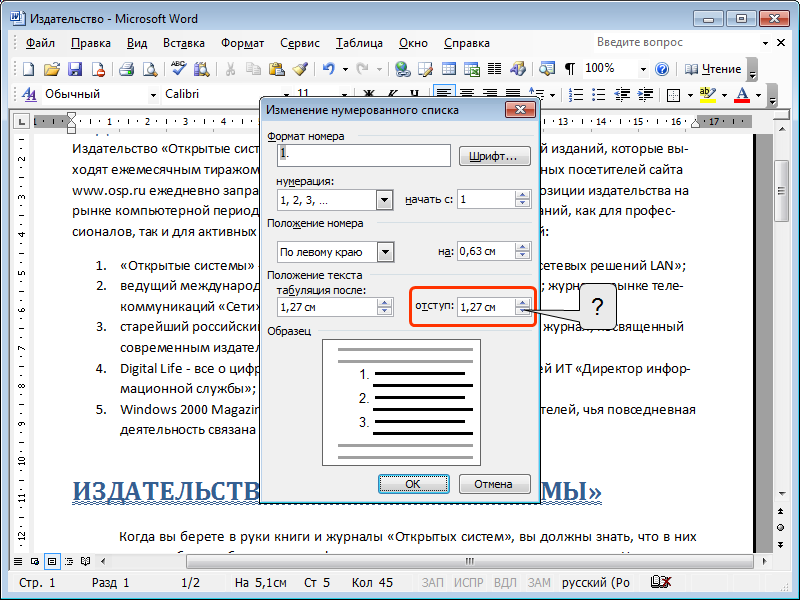Open the line spacing dropdown arrow
This screenshot has height=600, width=800.
(553, 95)
